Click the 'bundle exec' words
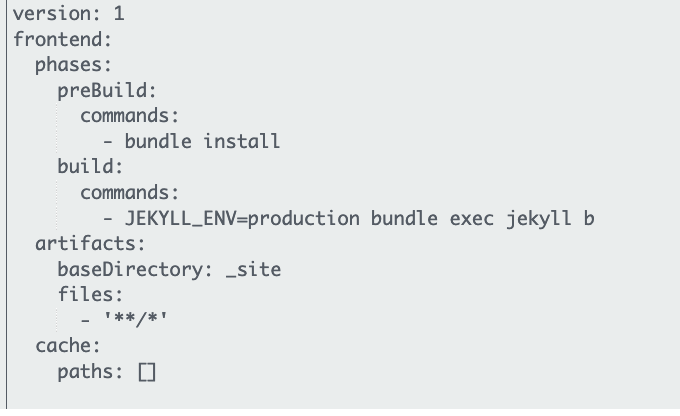 432,218
